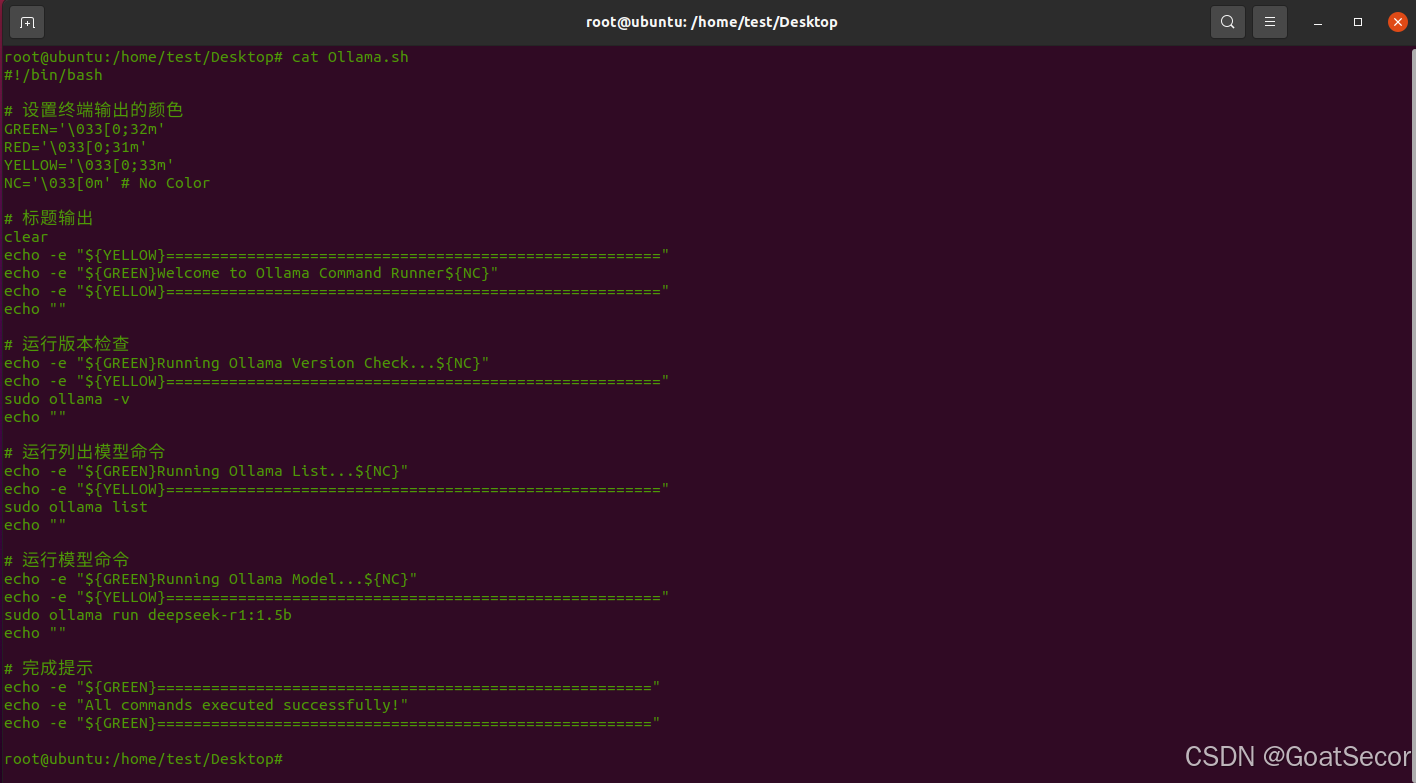Click the YELLOW='\033[0;33m' line
The image size is (1416, 783).
(89, 165)
